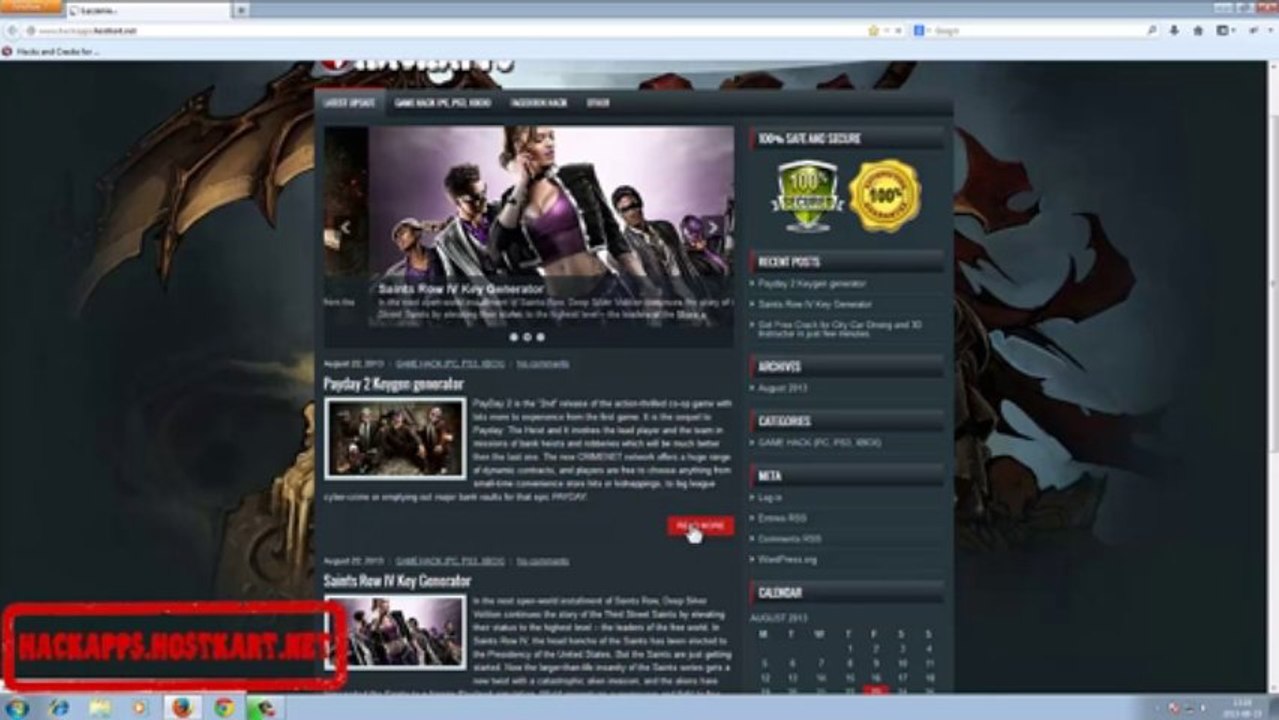The height and width of the screenshot is (720, 1279).
Task: Show next slide with right arrow
Action: point(712,227)
